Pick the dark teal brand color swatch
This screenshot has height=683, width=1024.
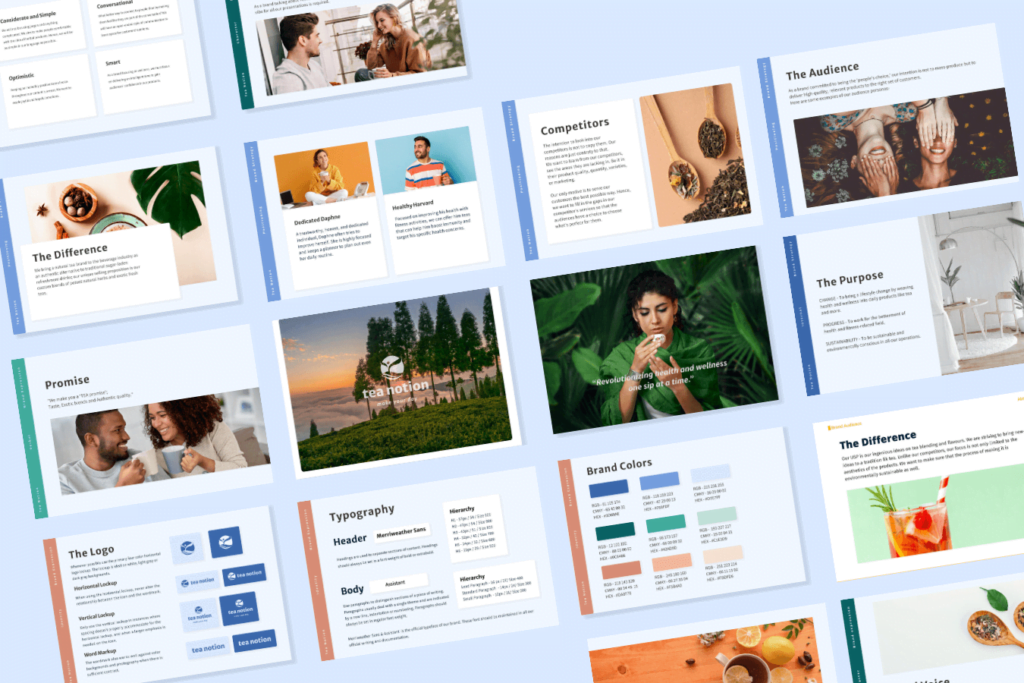pos(615,531)
